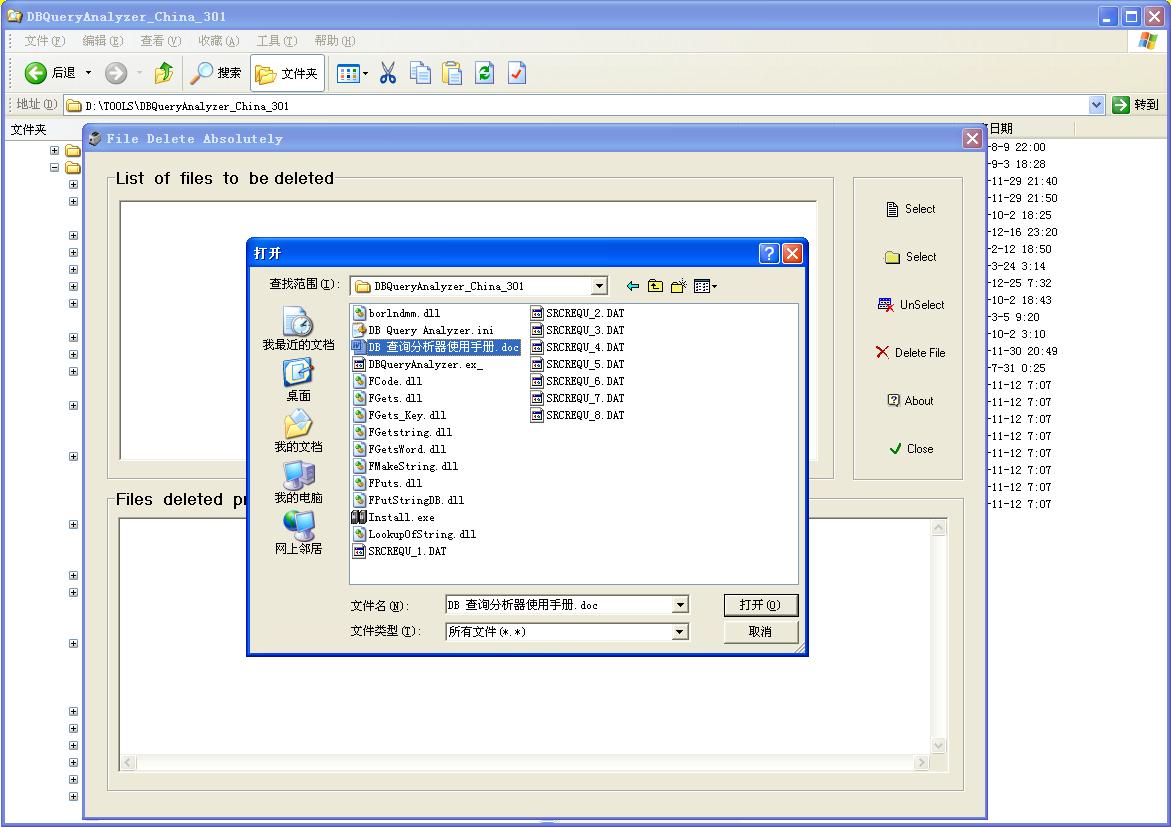1171x827 pixels.
Task: Select LookupOfString.dll file
Action: [x=414, y=534]
